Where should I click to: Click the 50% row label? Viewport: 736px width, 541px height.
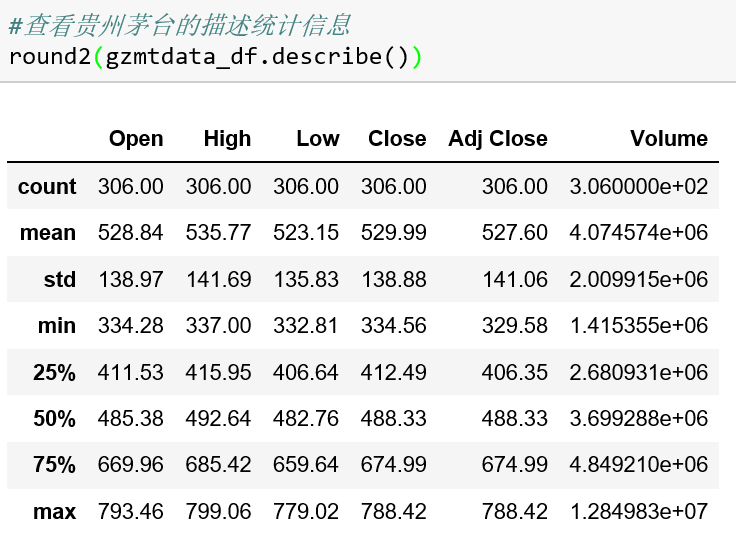[x=54, y=418]
